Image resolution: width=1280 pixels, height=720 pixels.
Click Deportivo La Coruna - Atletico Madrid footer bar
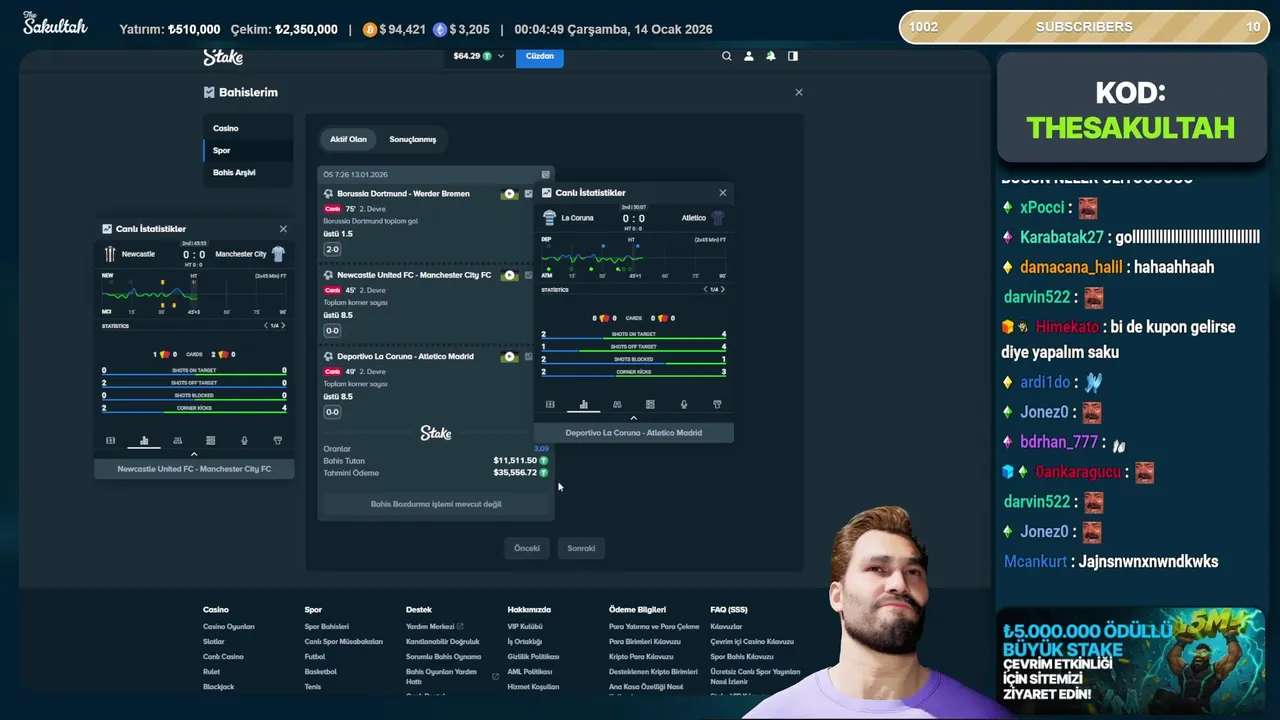point(633,433)
